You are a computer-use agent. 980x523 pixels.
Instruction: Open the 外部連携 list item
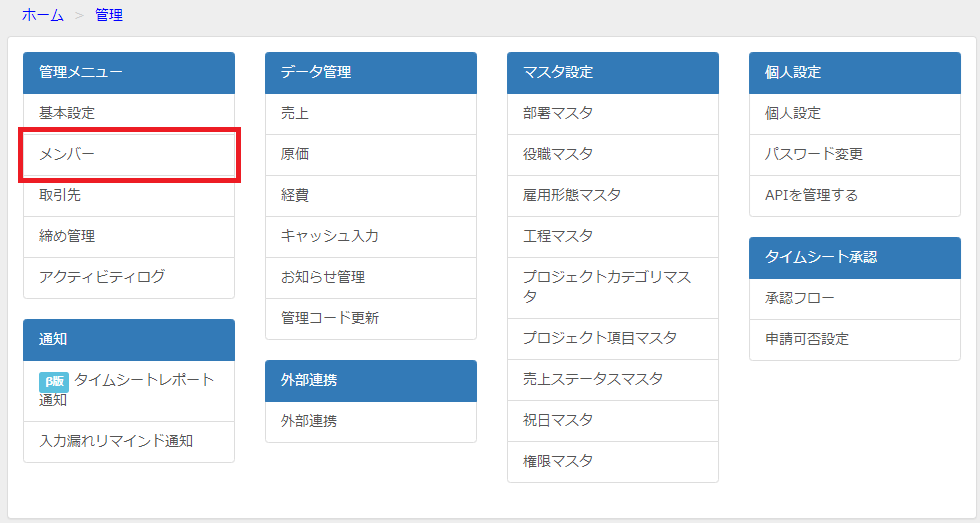[371, 421]
